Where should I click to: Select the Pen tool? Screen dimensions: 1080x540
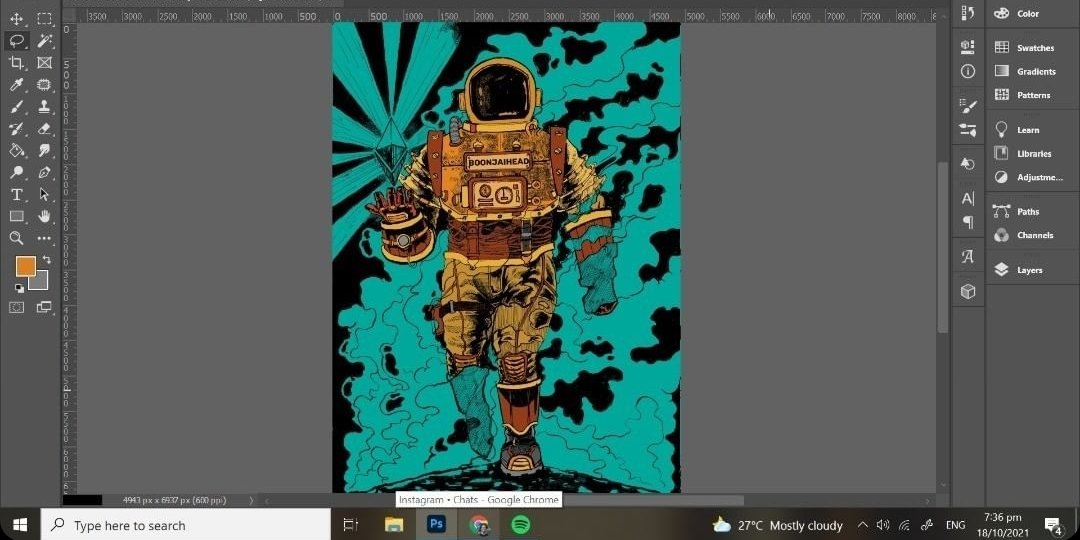click(45, 172)
